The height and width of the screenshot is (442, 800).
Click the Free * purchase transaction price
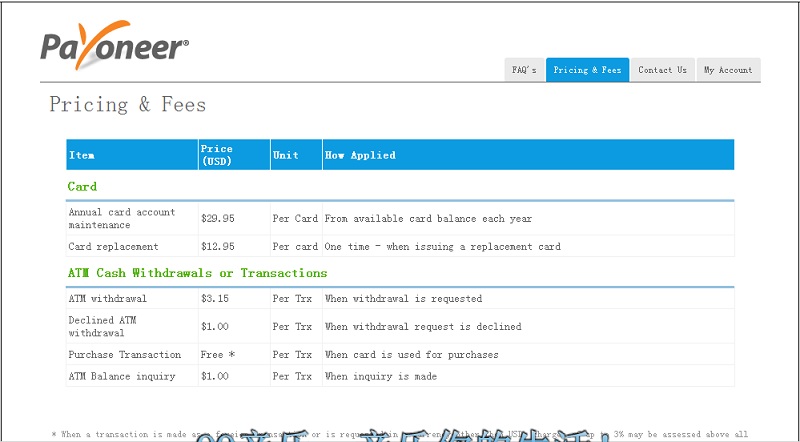pyautogui.click(x=218, y=354)
